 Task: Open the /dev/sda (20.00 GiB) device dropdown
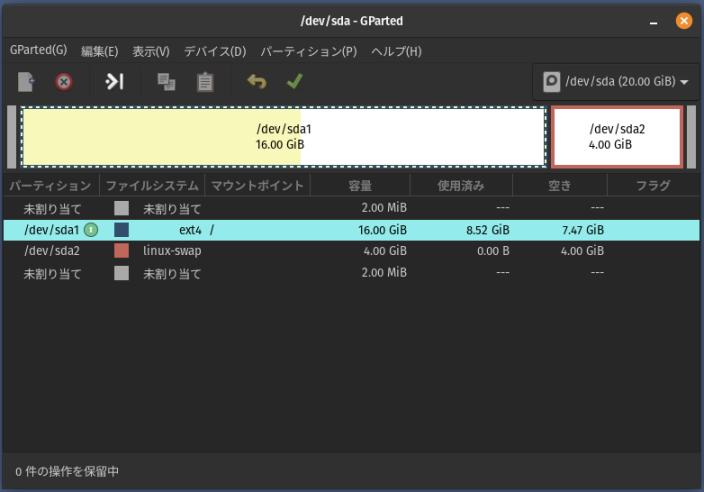pyautogui.click(x=616, y=82)
